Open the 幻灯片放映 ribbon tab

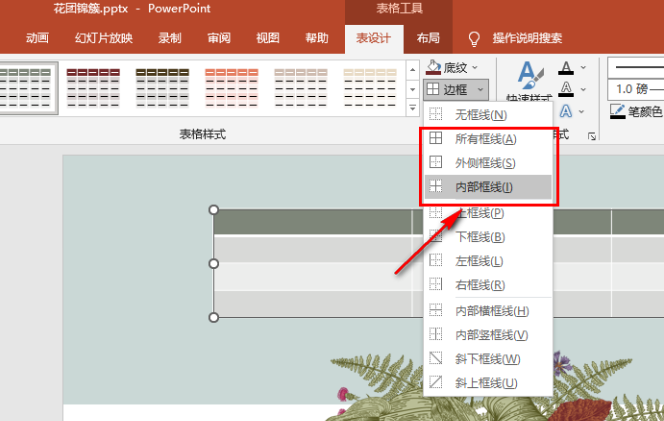[x=104, y=38]
